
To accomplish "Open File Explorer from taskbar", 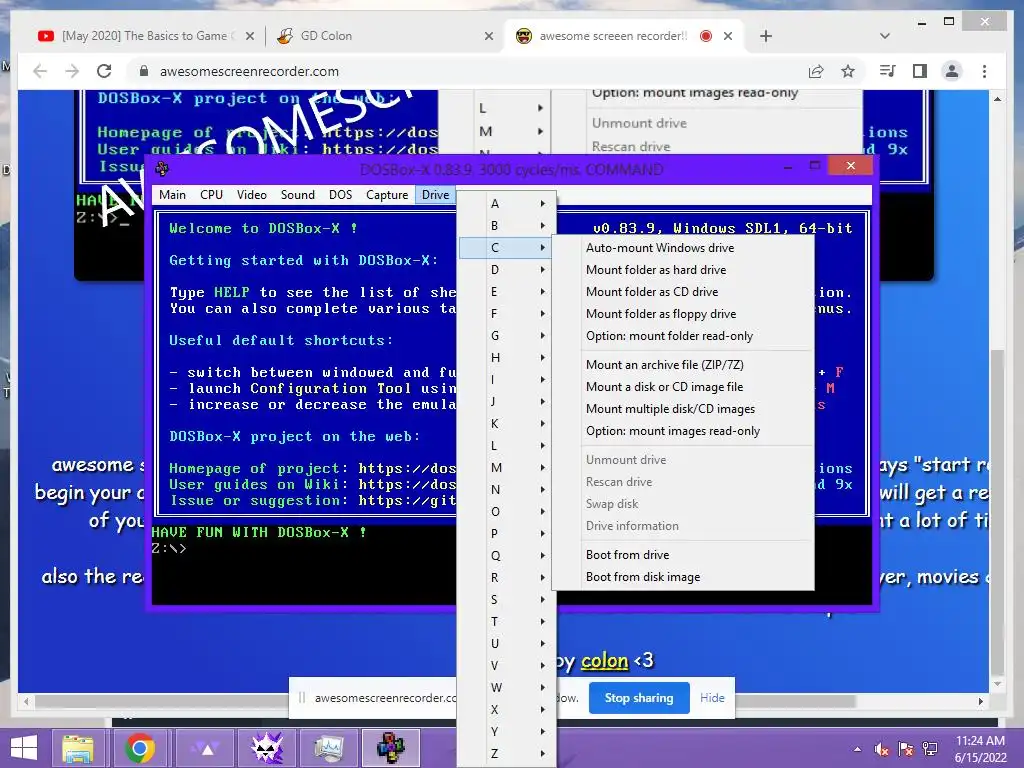I will [x=78, y=748].
